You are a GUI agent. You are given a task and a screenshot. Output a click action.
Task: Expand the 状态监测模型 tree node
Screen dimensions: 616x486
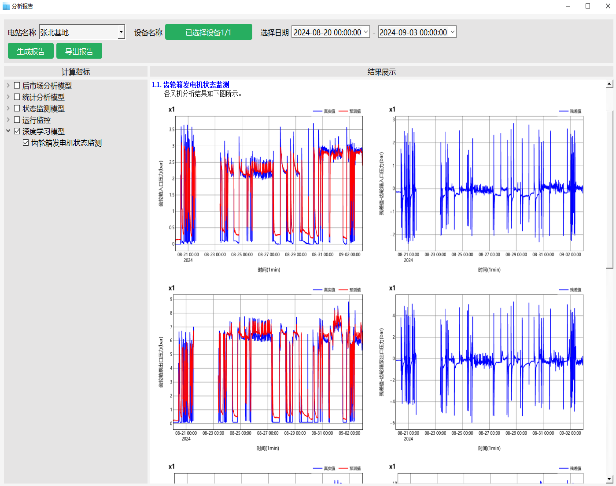coord(8,109)
